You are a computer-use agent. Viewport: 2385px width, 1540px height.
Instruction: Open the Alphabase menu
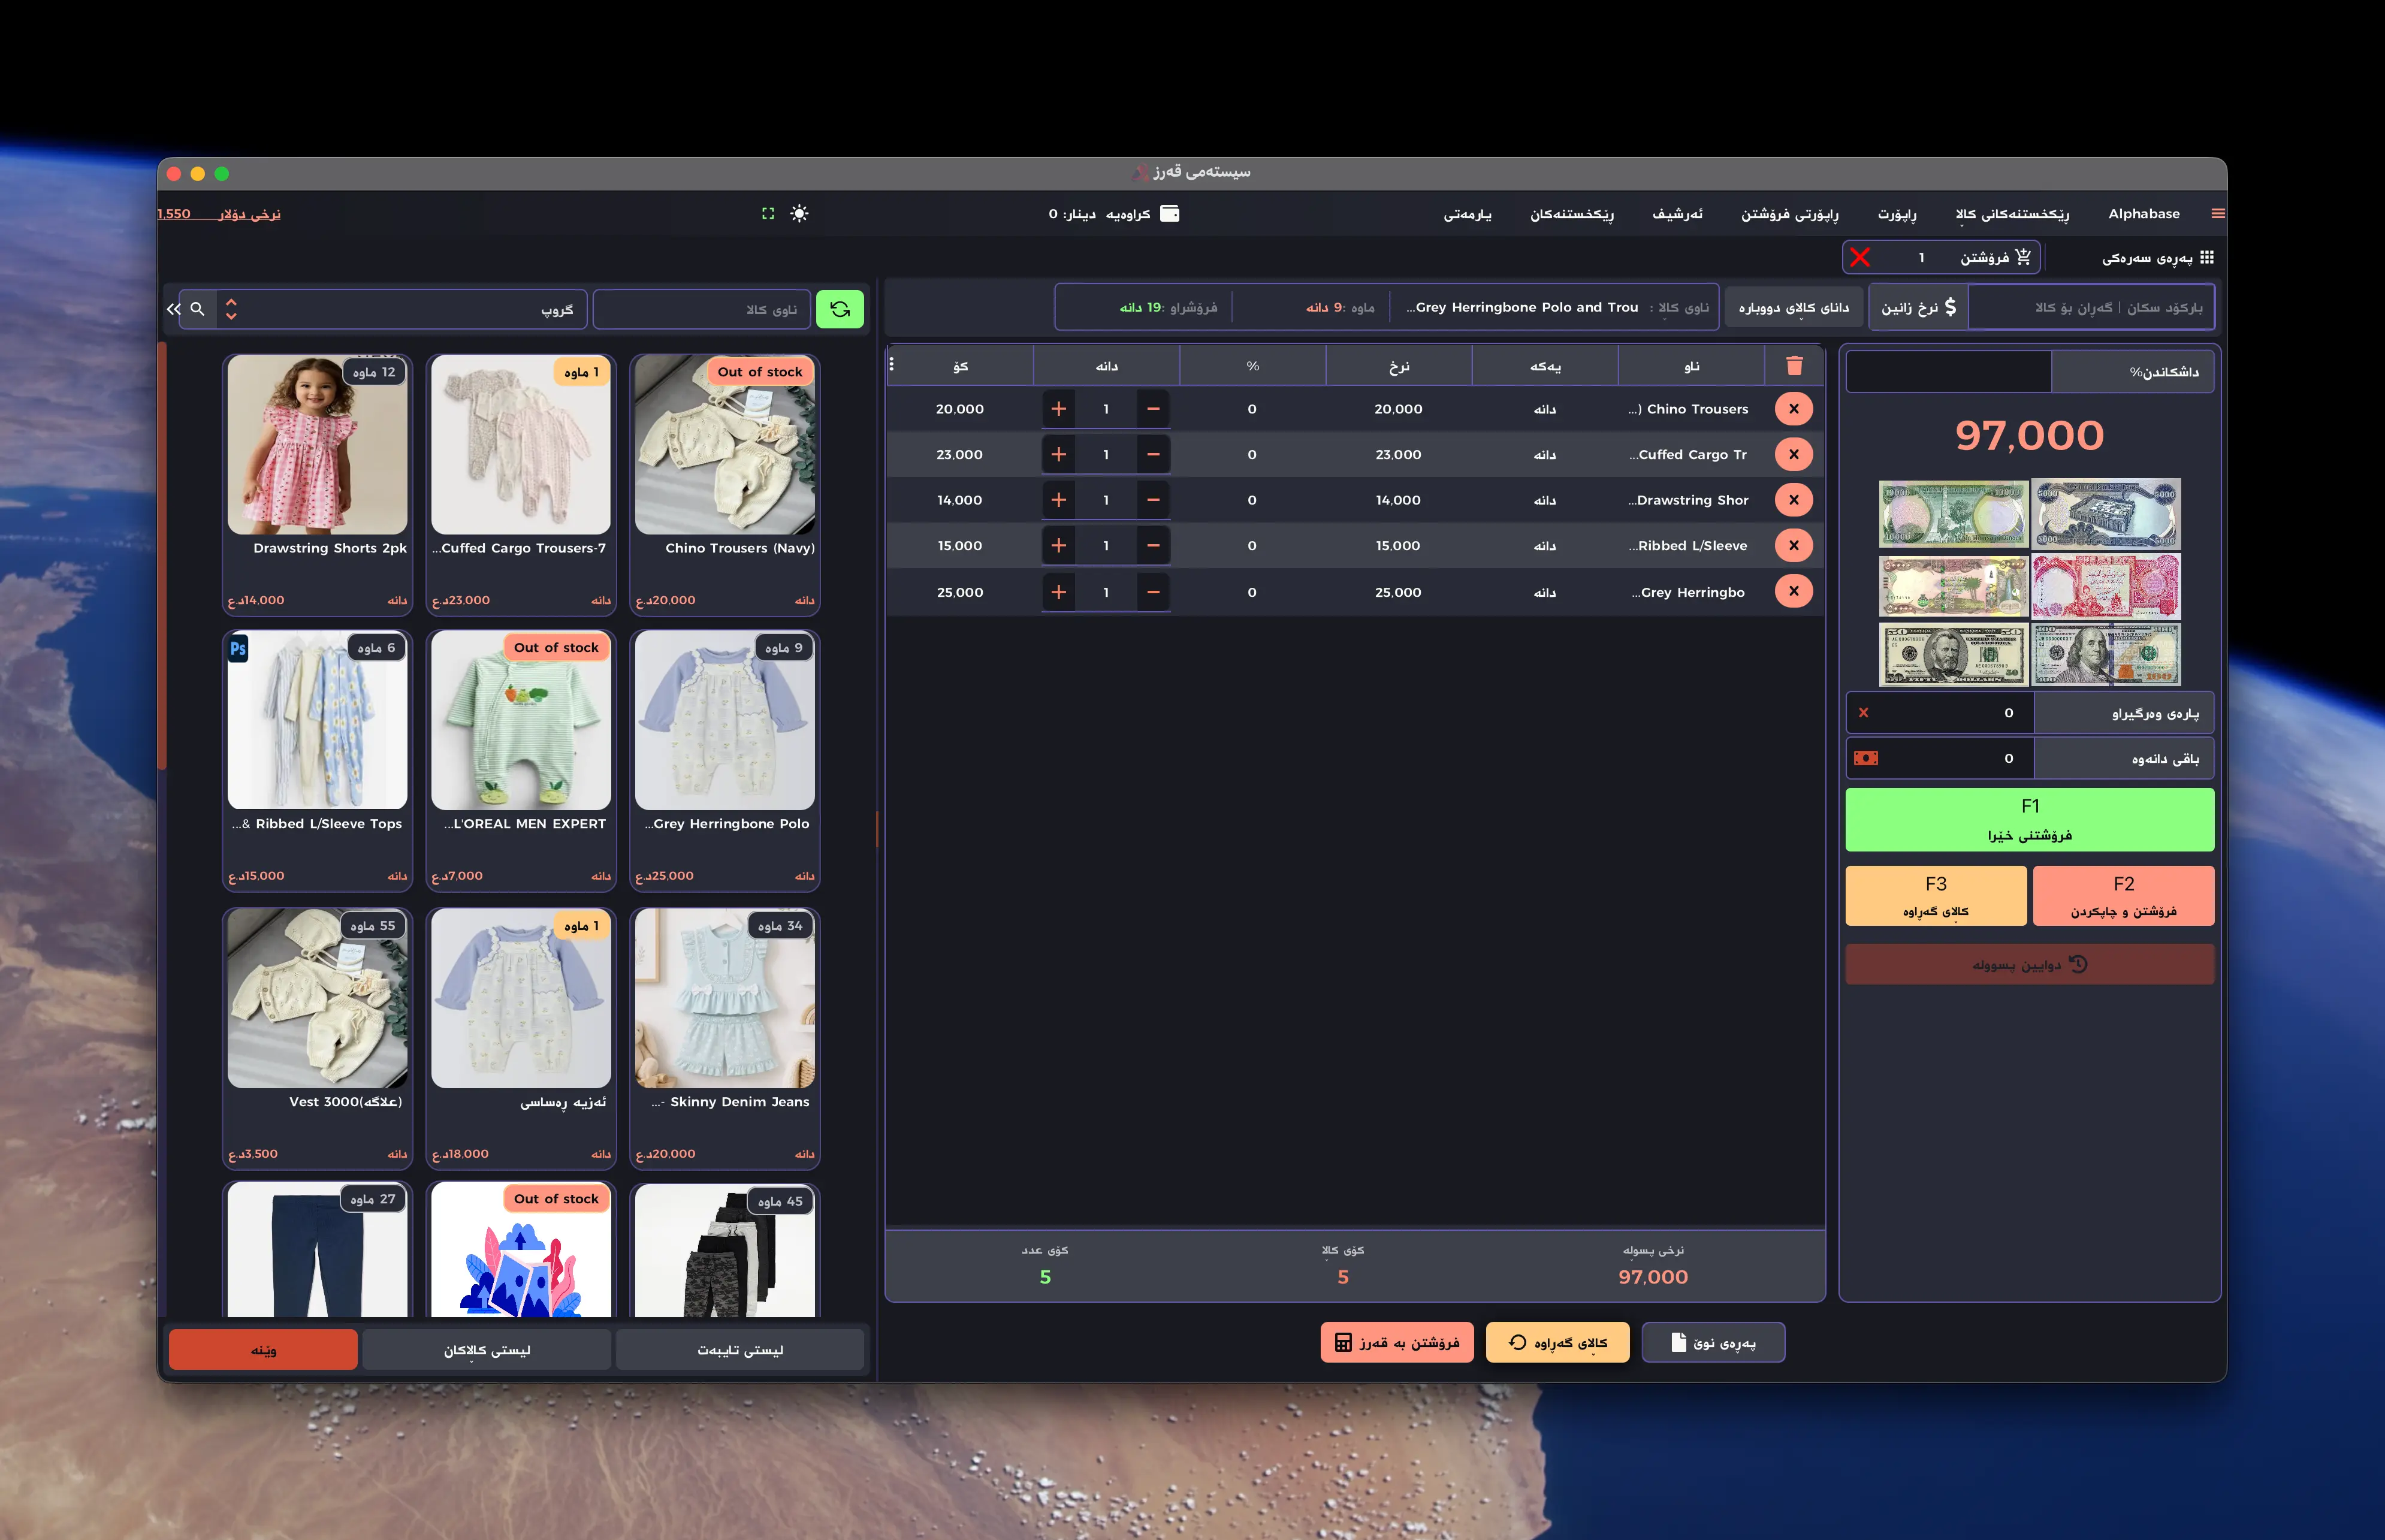click(2144, 214)
